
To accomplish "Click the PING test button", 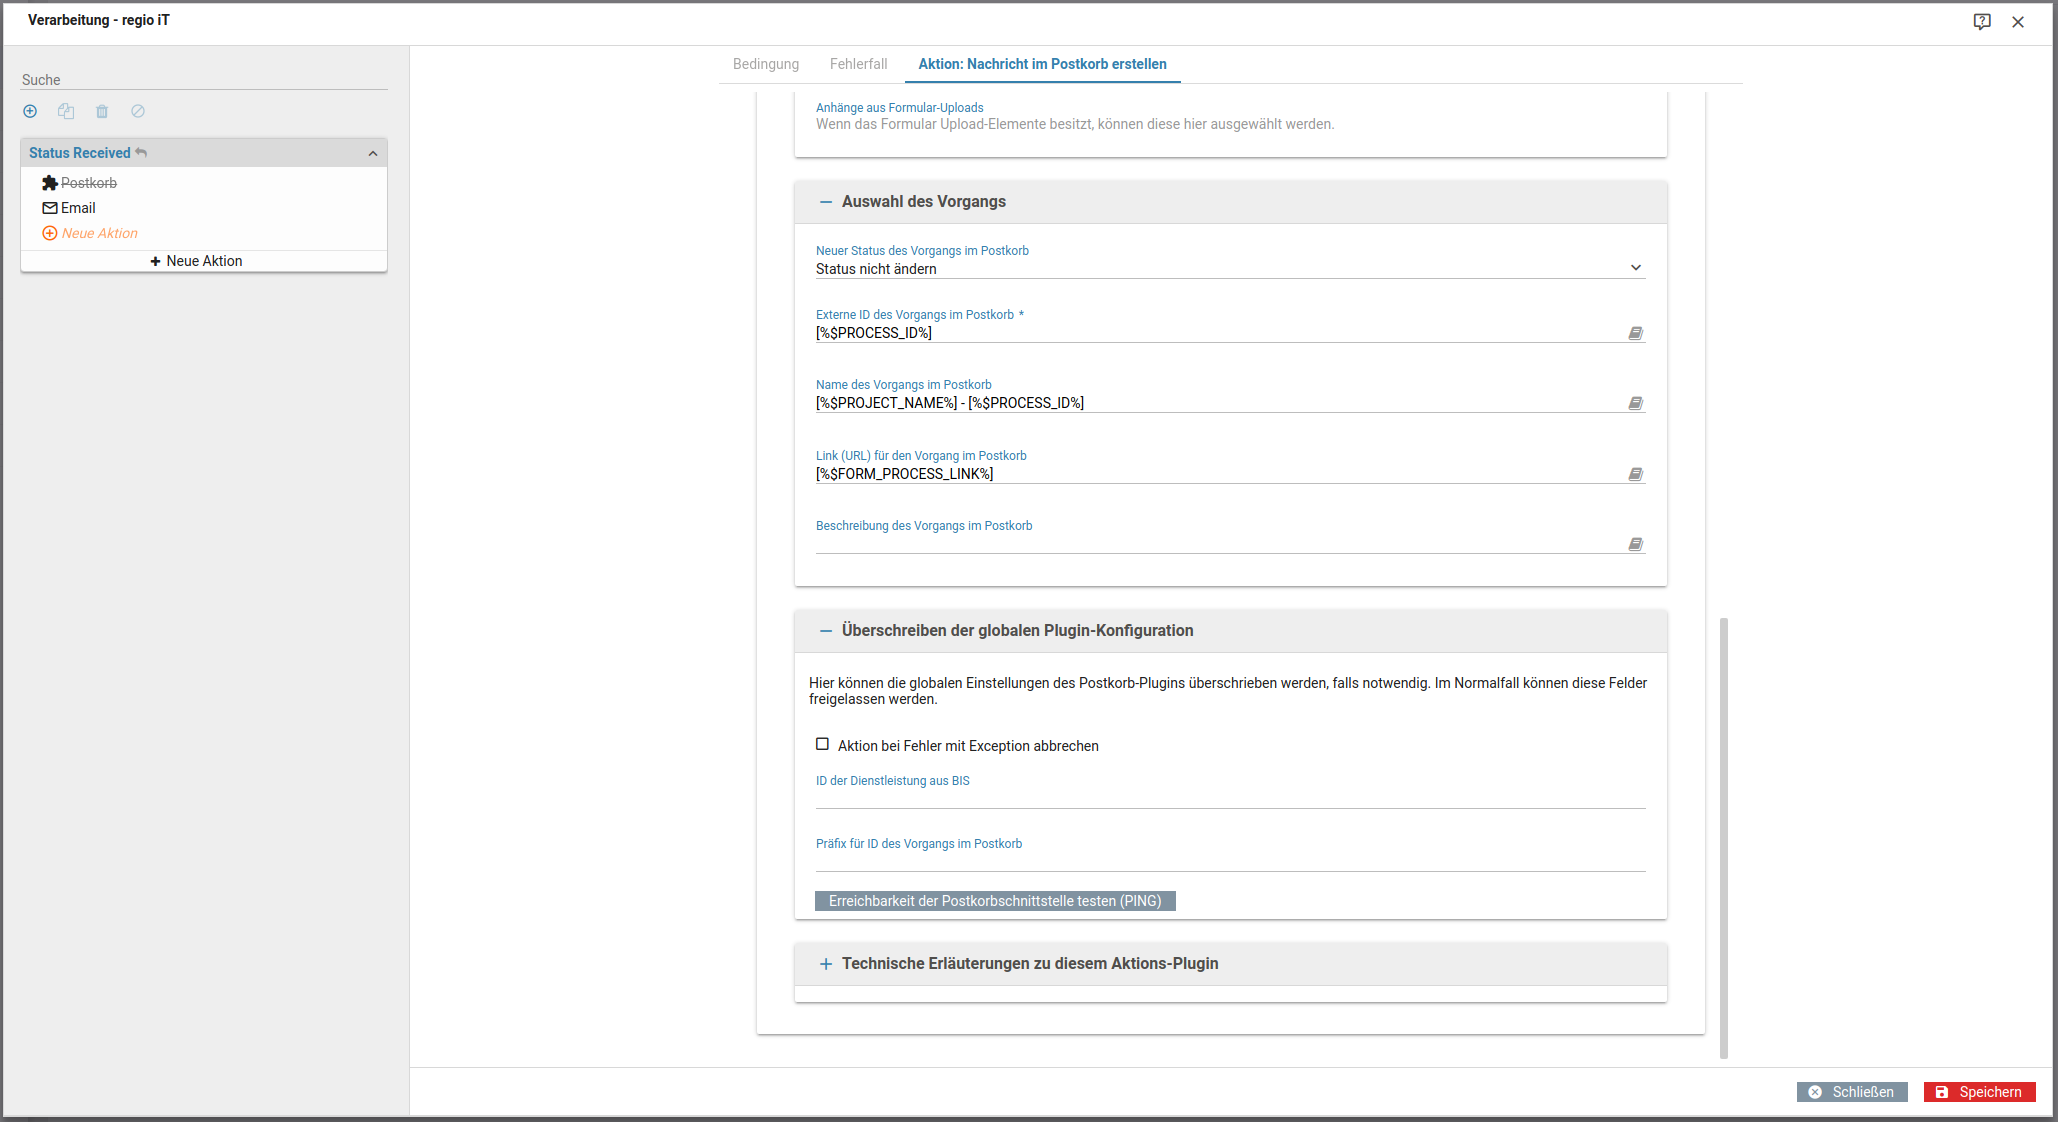I will [x=994, y=901].
